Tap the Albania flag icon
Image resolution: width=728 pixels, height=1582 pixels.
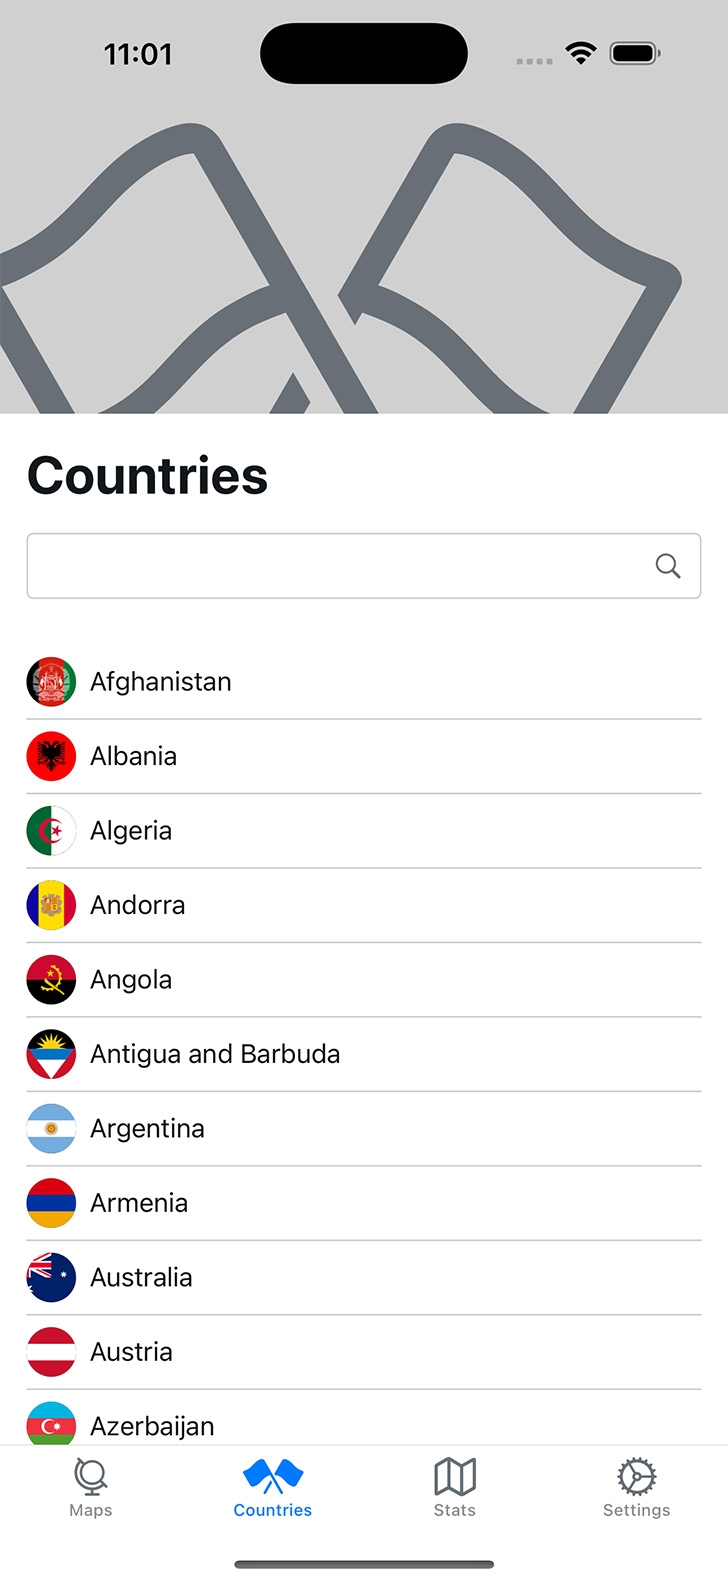pos(51,756)
